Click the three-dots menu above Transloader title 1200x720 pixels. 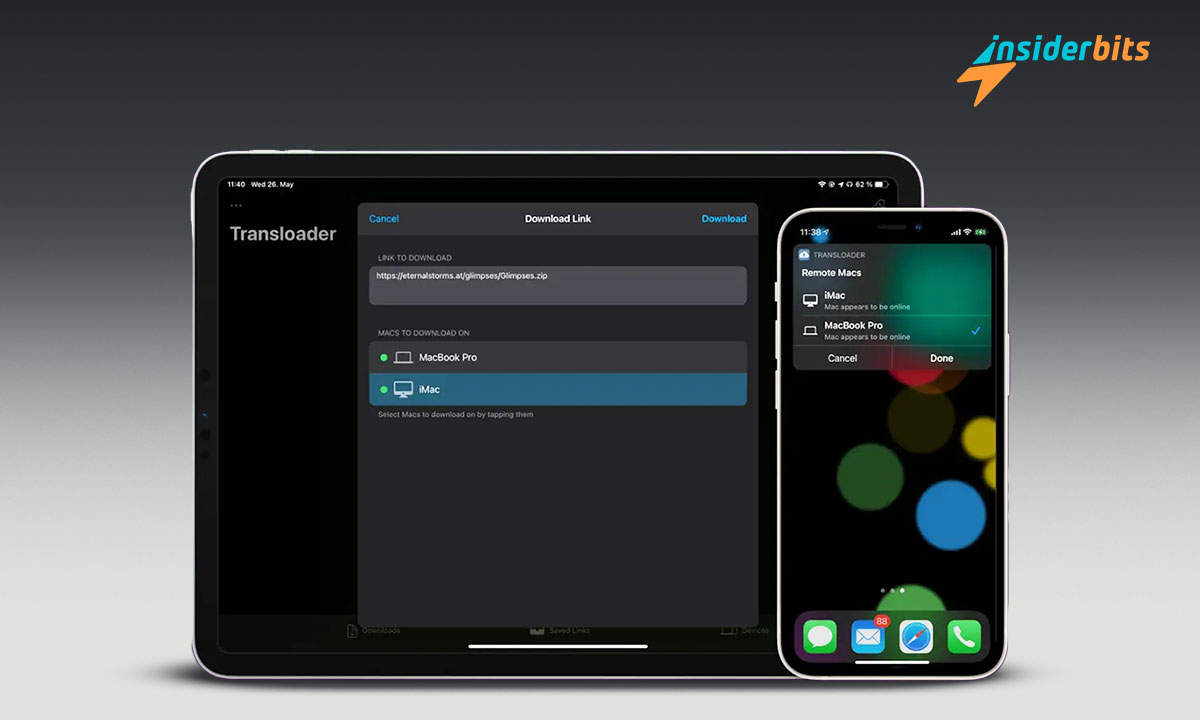236,207
